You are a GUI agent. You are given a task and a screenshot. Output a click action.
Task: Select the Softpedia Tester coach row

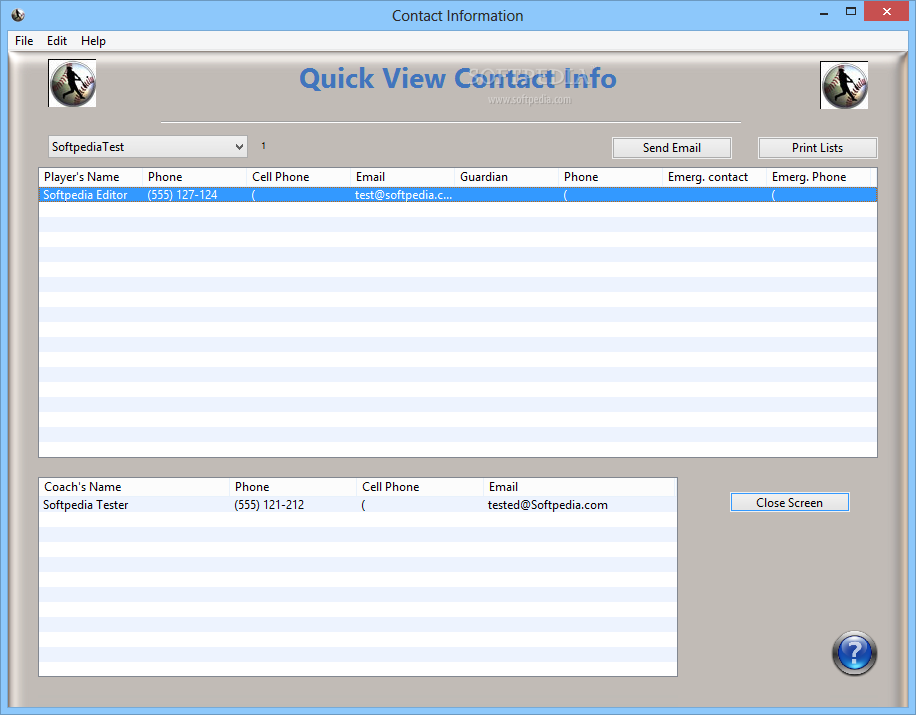[358, 505]
